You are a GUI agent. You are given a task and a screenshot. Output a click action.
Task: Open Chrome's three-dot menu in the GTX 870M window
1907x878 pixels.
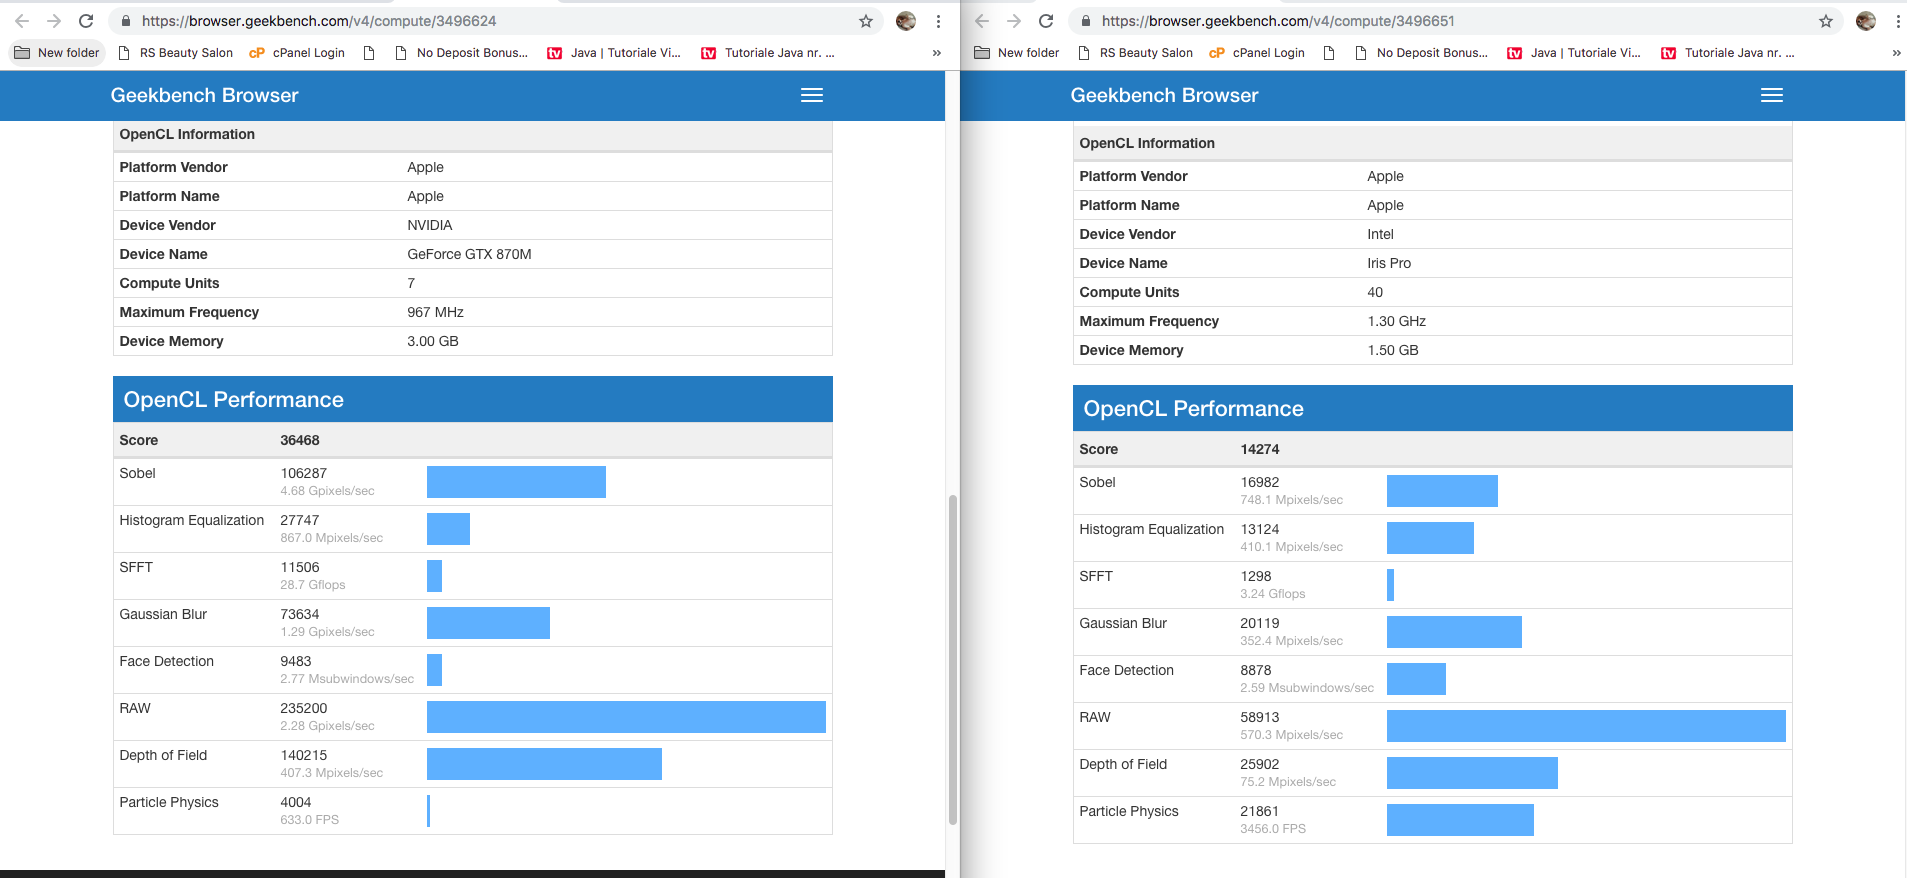click(x=938, y=21)
